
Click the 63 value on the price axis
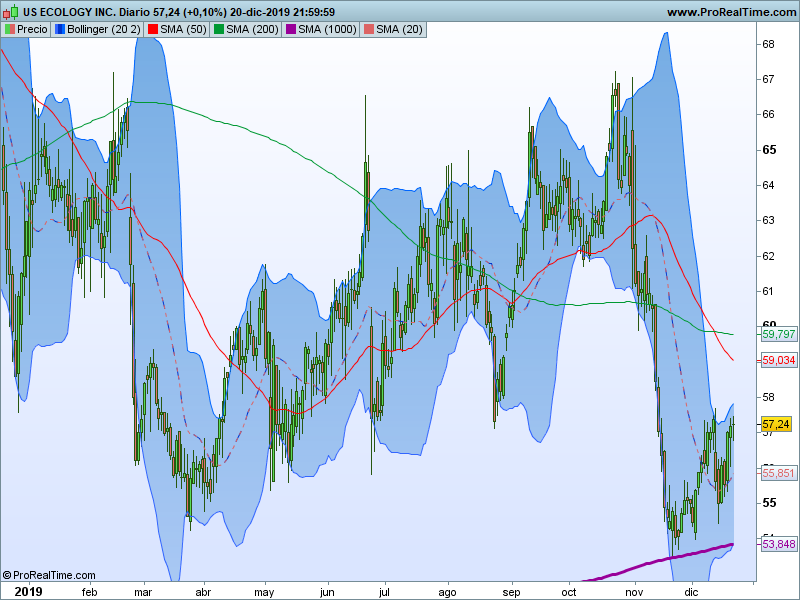pyautogui.click(x=768, y=220)
